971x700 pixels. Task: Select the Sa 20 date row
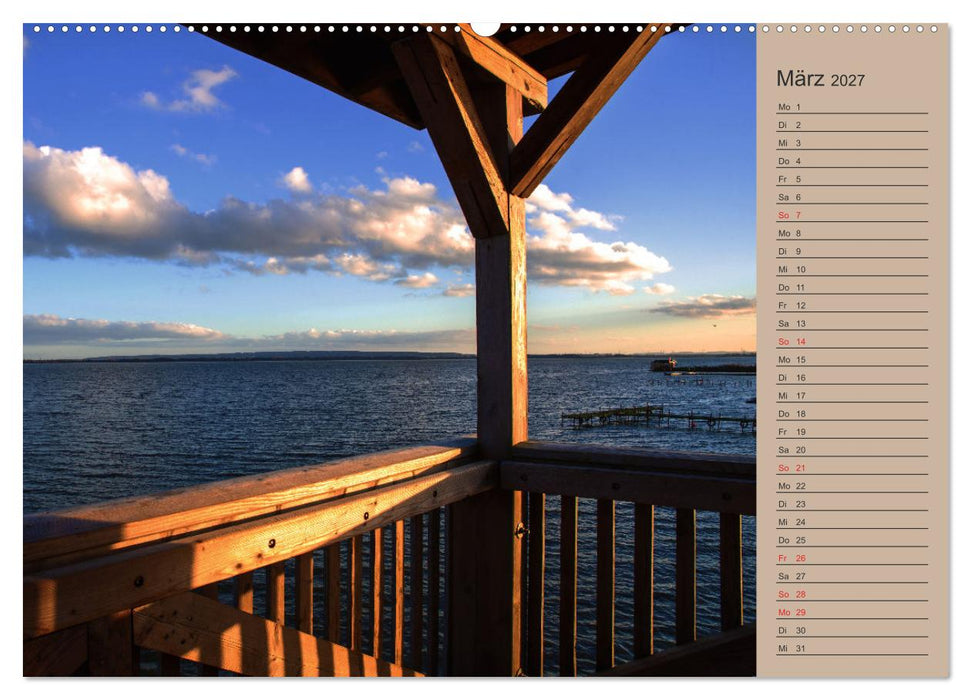[x=852, y=450]
